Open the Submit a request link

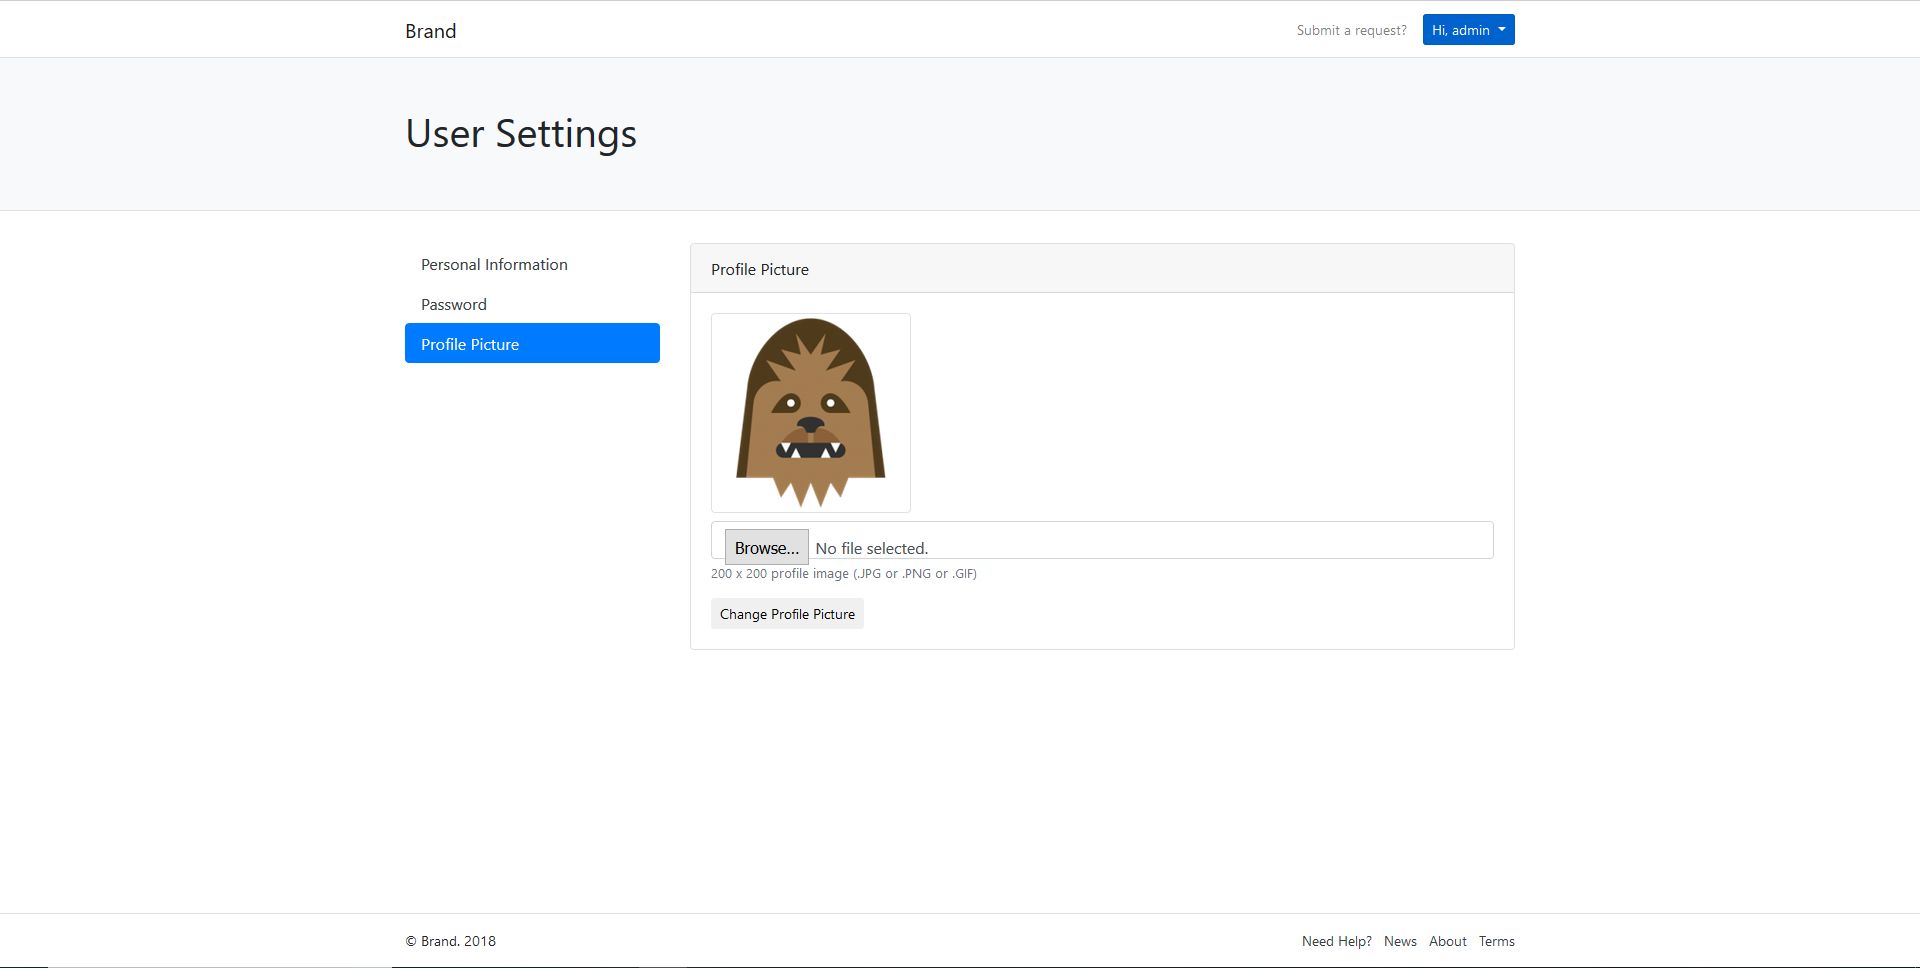(x=1351, y=30)
